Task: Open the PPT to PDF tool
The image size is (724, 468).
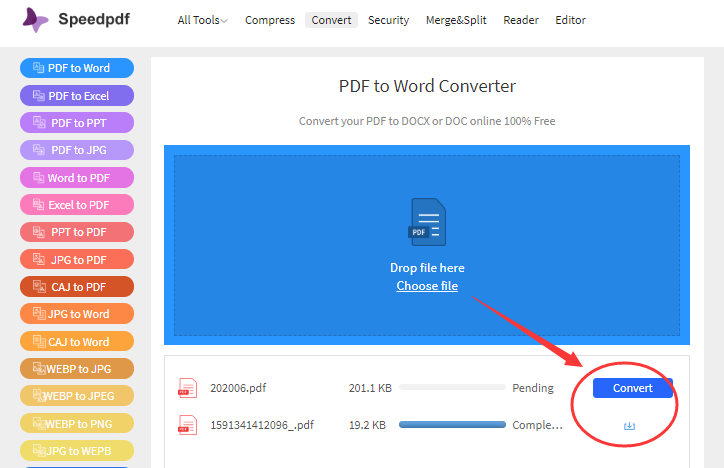Action: (77, 232)
